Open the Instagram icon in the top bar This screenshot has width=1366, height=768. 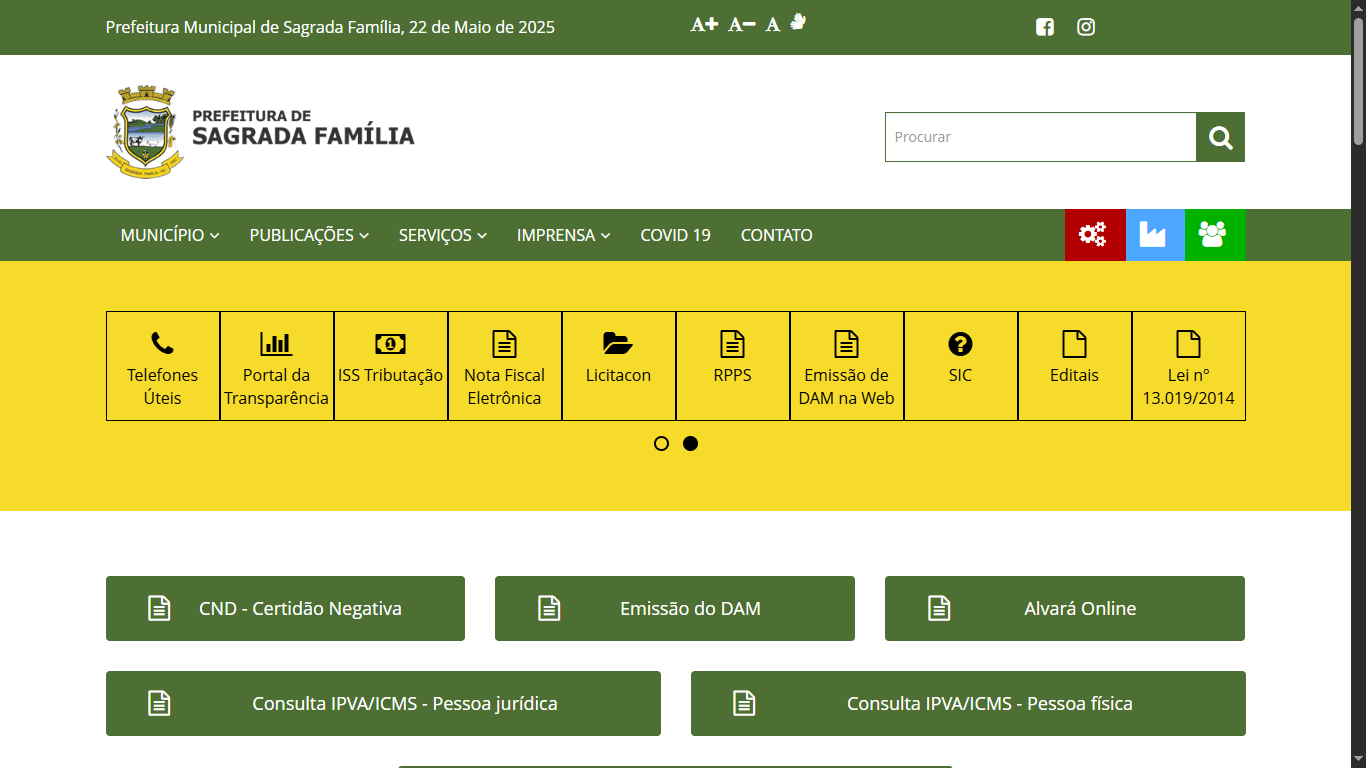pos(1085,27)
